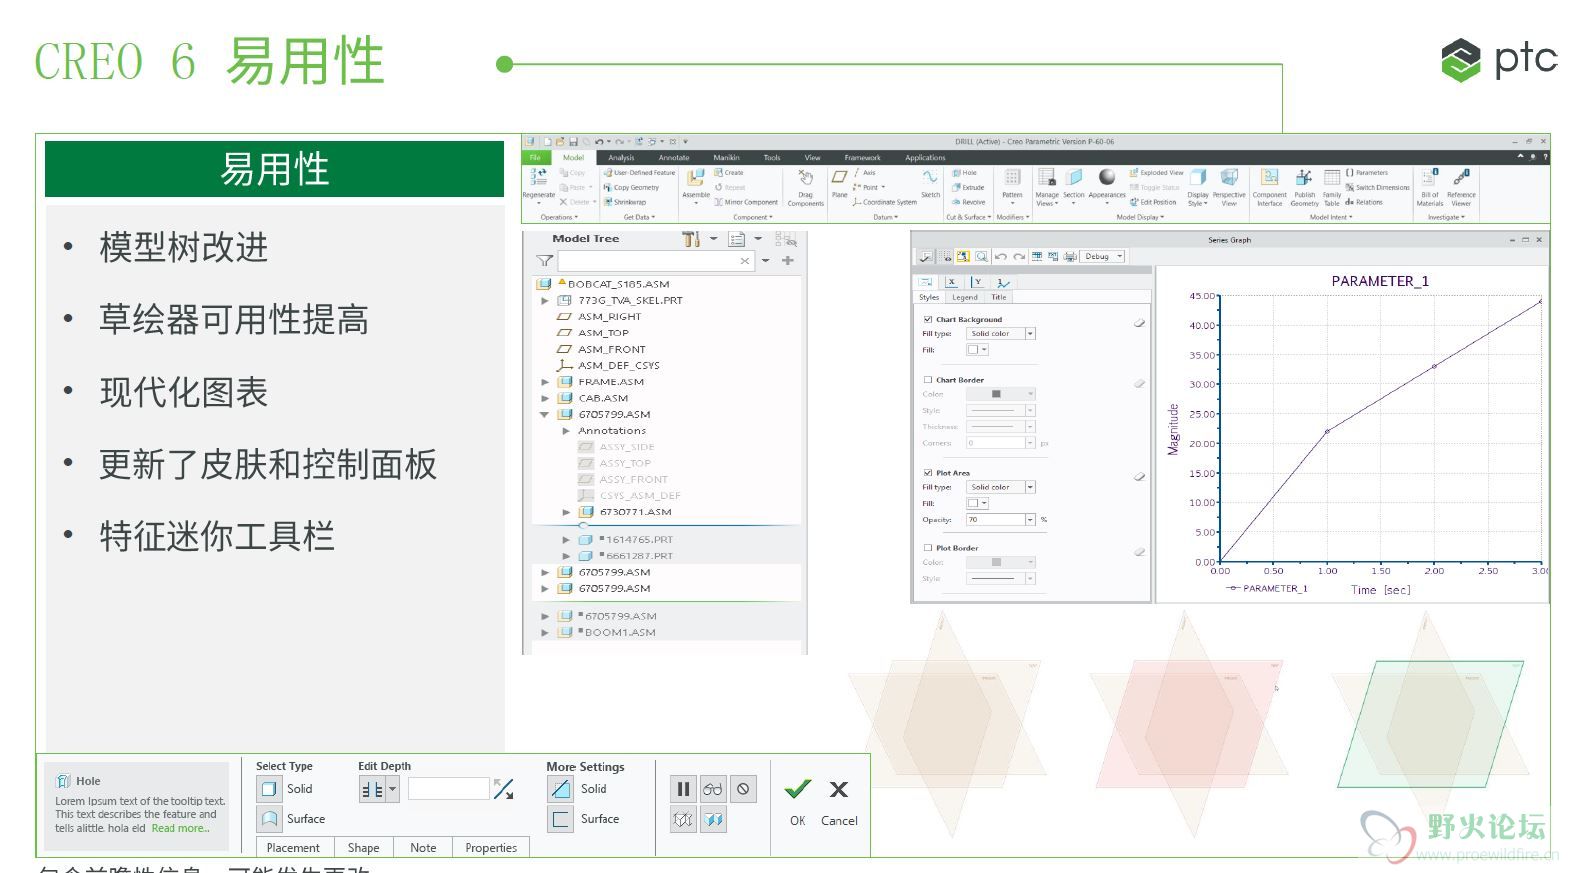Viewport: 1569px width, 873px height.
Task: Select the Extrude tool
Action: click(x=968, y=187)
